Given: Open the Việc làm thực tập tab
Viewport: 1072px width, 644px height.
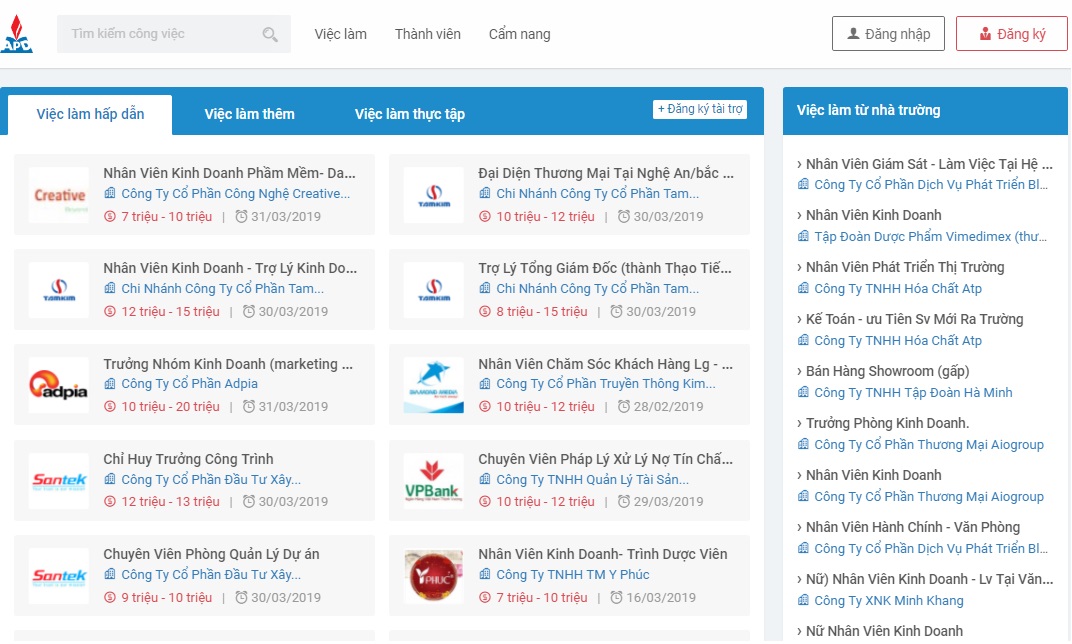Looking at the screenshot, I should (410, 114).
